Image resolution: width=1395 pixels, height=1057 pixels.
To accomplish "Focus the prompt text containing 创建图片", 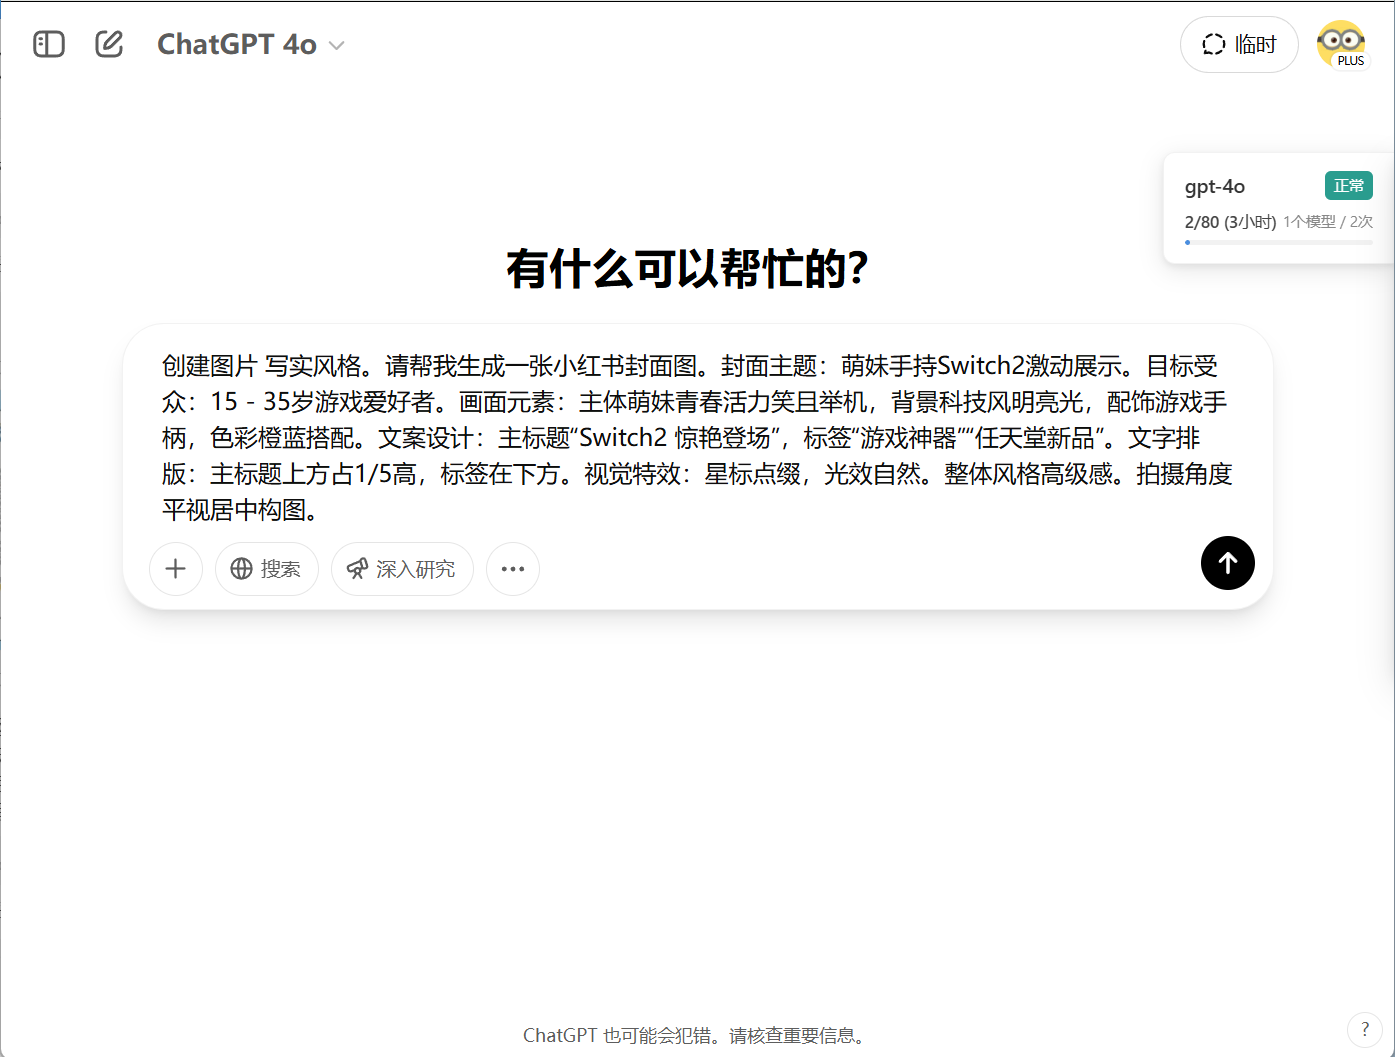I will [697, 438].
